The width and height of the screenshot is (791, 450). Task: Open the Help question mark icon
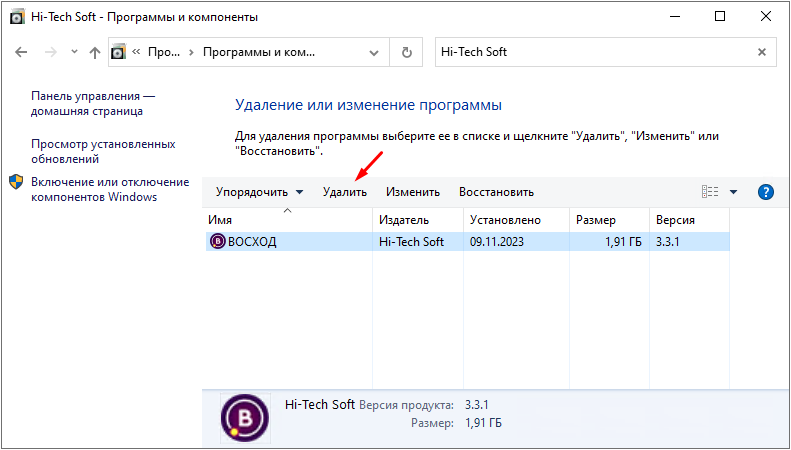pyautogui.click(x=766, y=192)
